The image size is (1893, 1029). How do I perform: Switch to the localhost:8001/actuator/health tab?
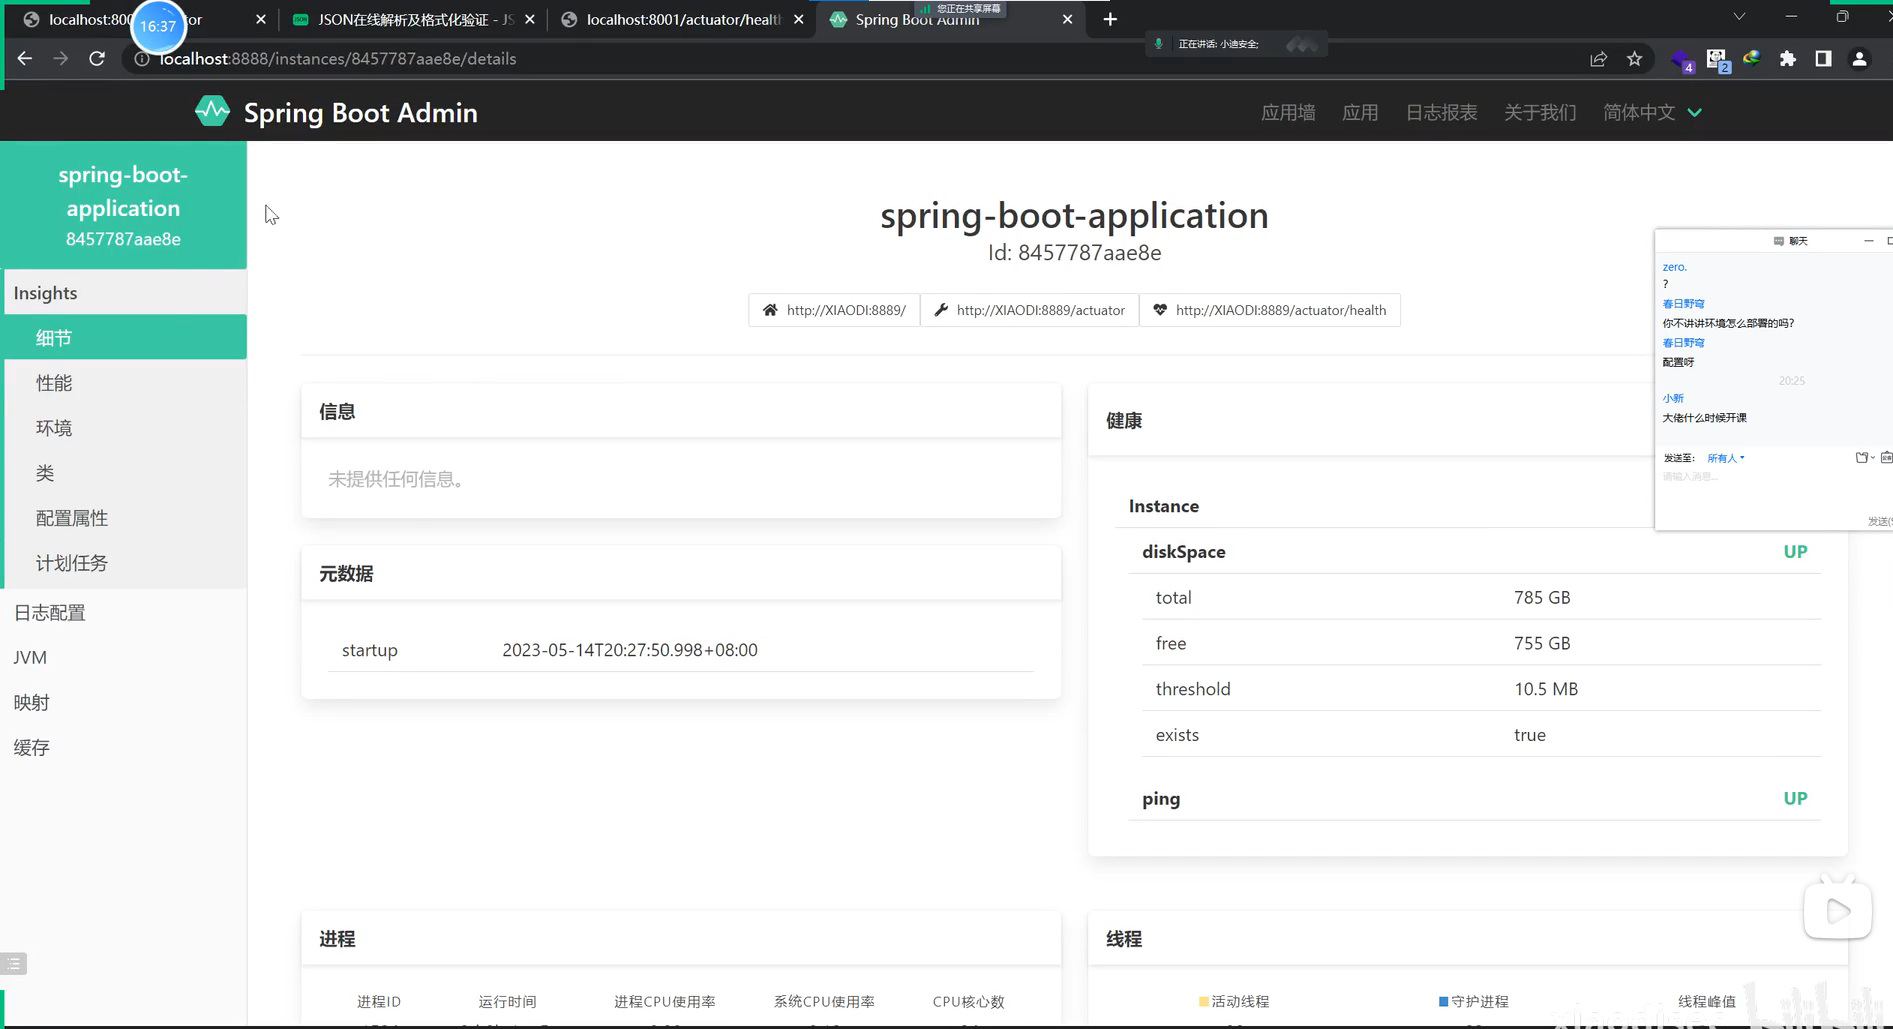682,19
